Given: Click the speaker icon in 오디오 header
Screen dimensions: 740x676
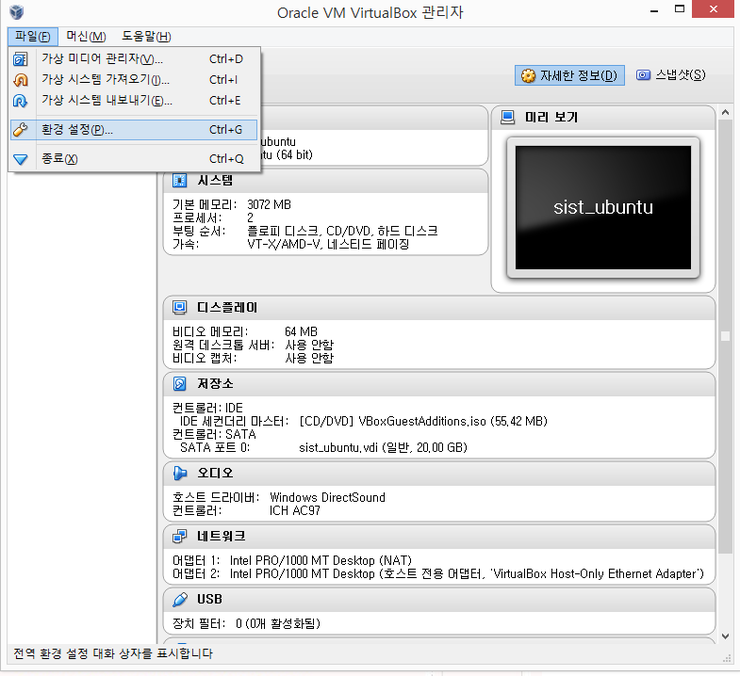Looking at the screenshot, I should point(180,473).
